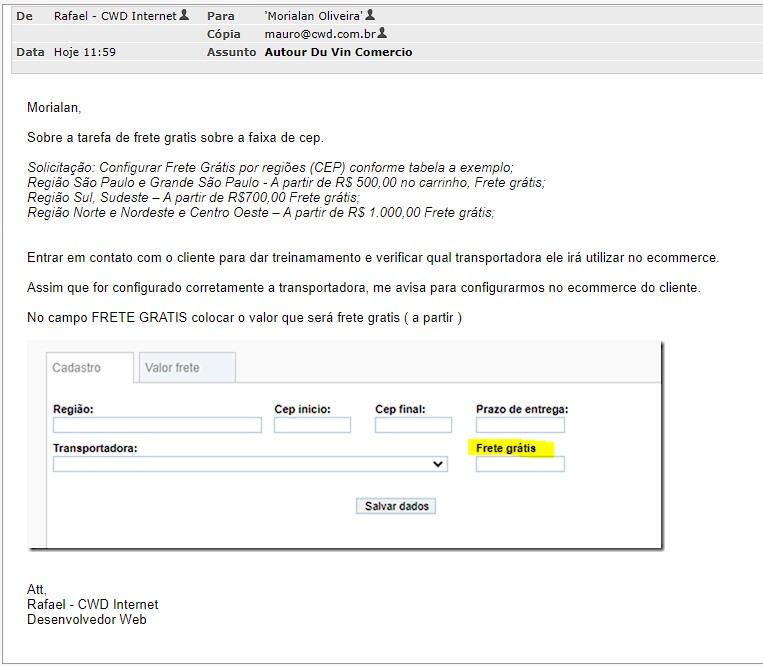763x666 pixels.
Task: Click the 'Solicitação: Configurar Frete Grátis' line
Action: 271,167
